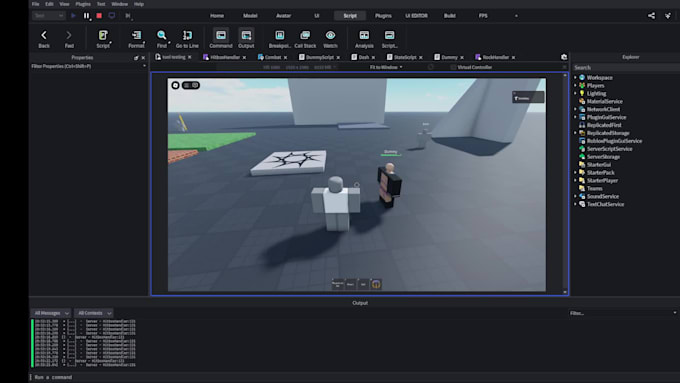
Task: Click the Share icon at top right
Action: (x=651, y=16)
